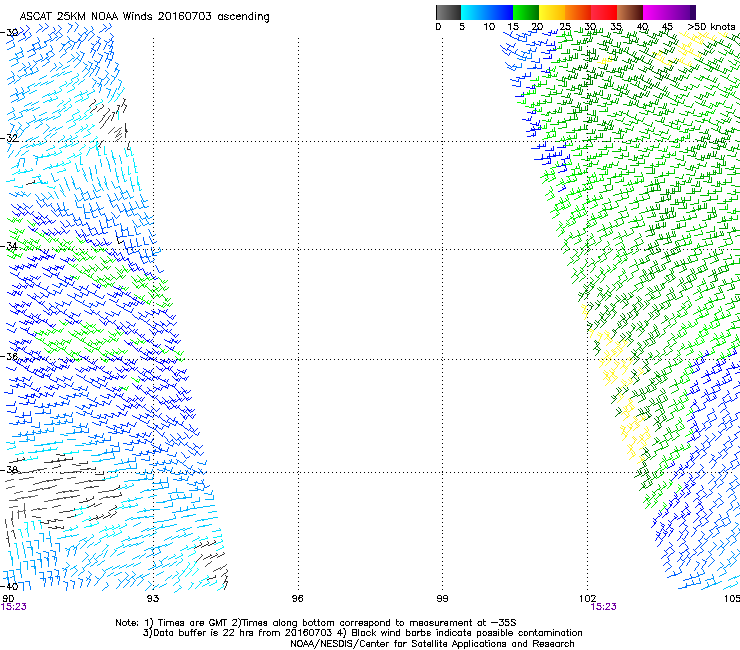Click the '10' label under the color bar
This screenshot has width=740, height=650.
click(x=489, y=27)
